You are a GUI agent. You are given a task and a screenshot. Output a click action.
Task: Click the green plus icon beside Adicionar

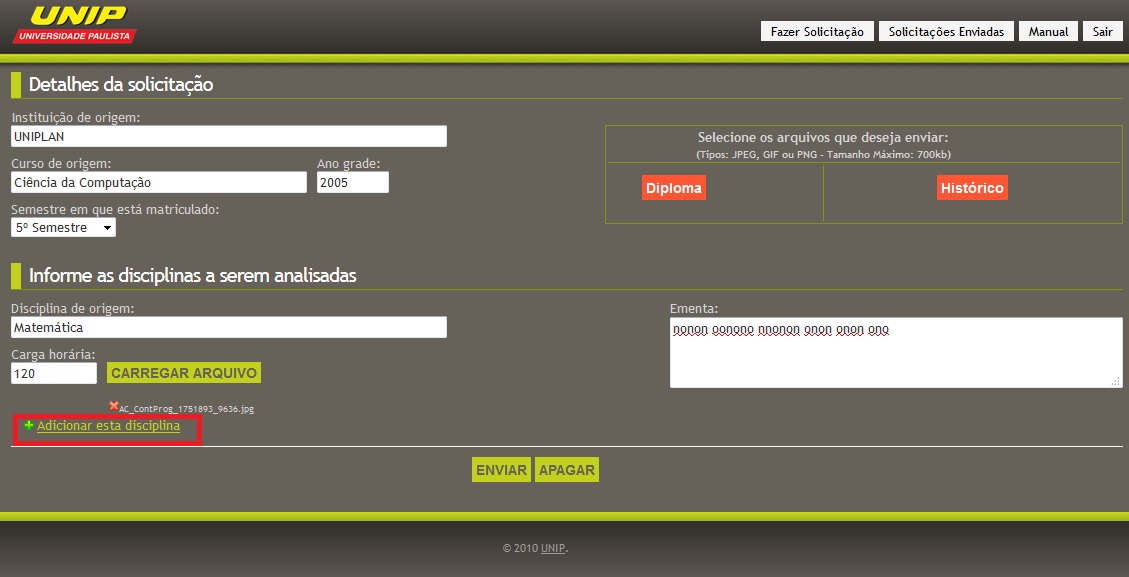(29, 426)
